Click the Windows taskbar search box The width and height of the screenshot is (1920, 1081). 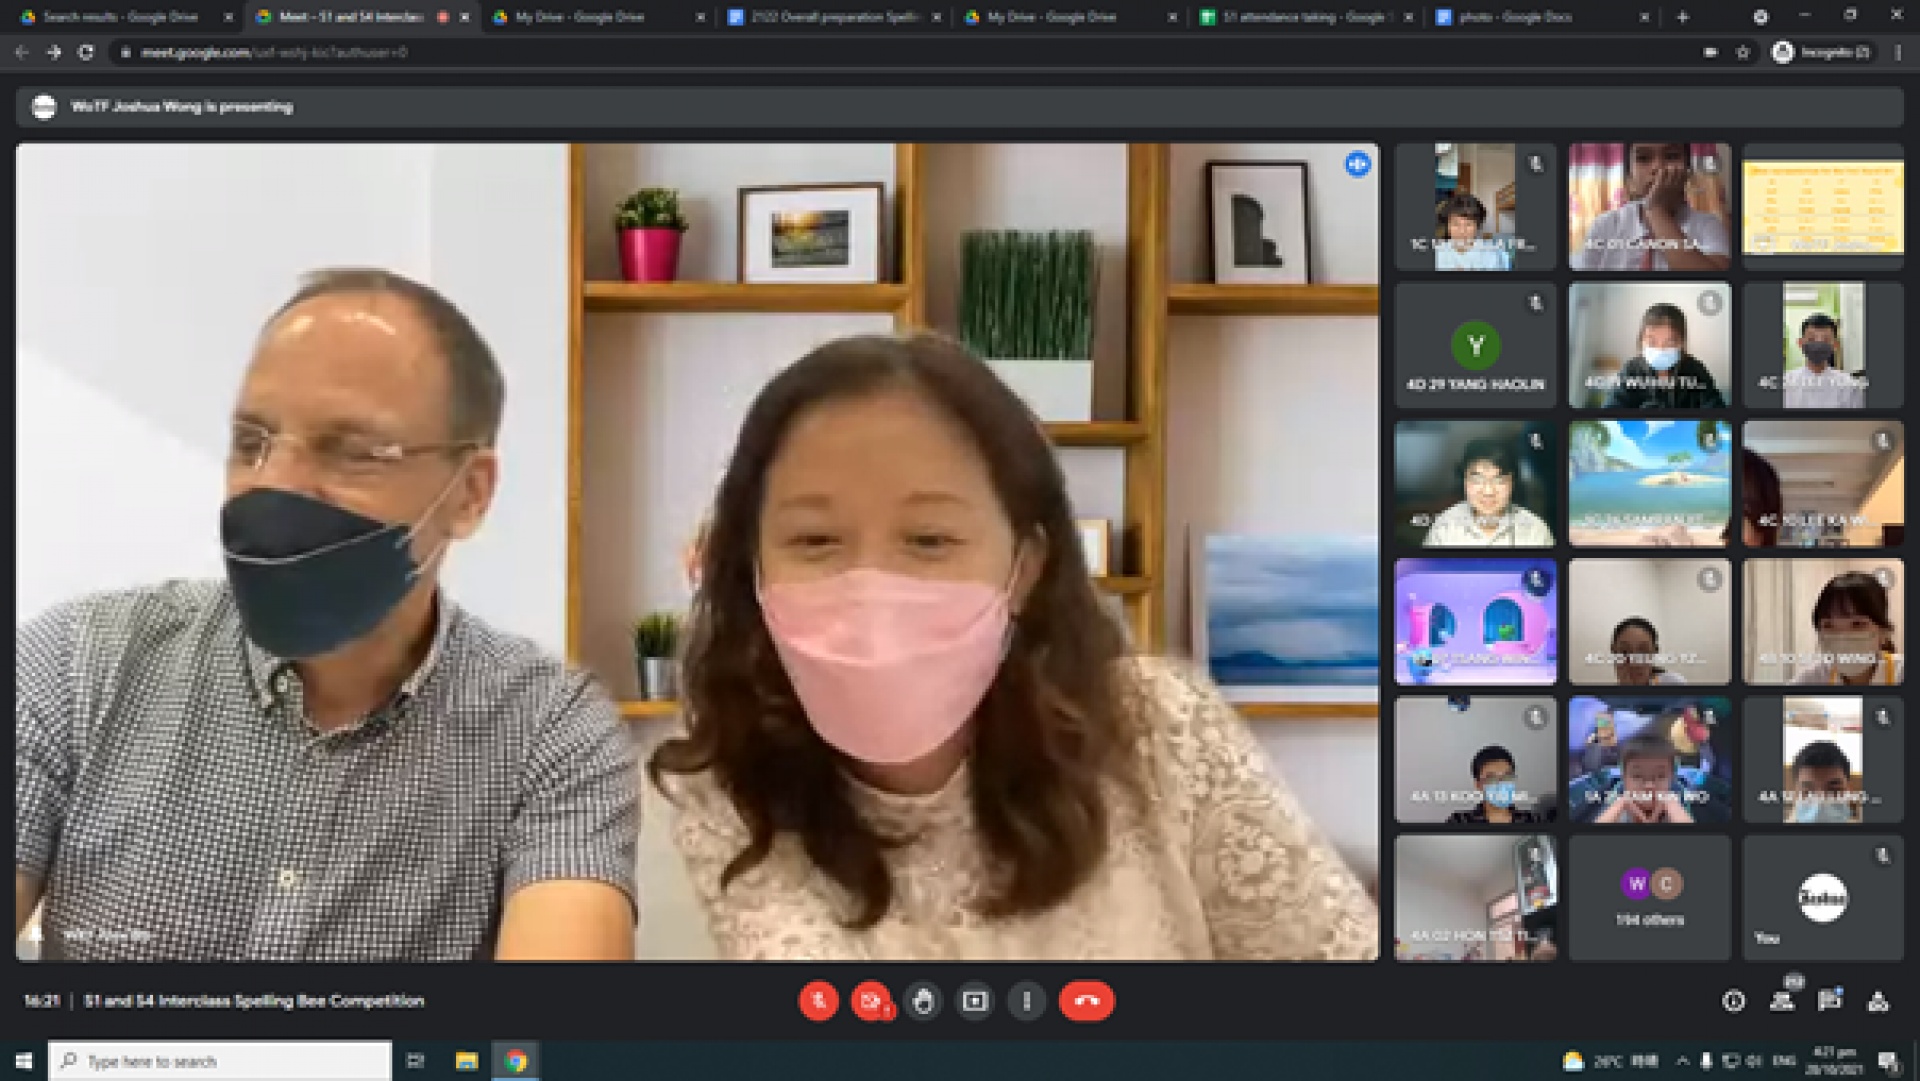220,1061
